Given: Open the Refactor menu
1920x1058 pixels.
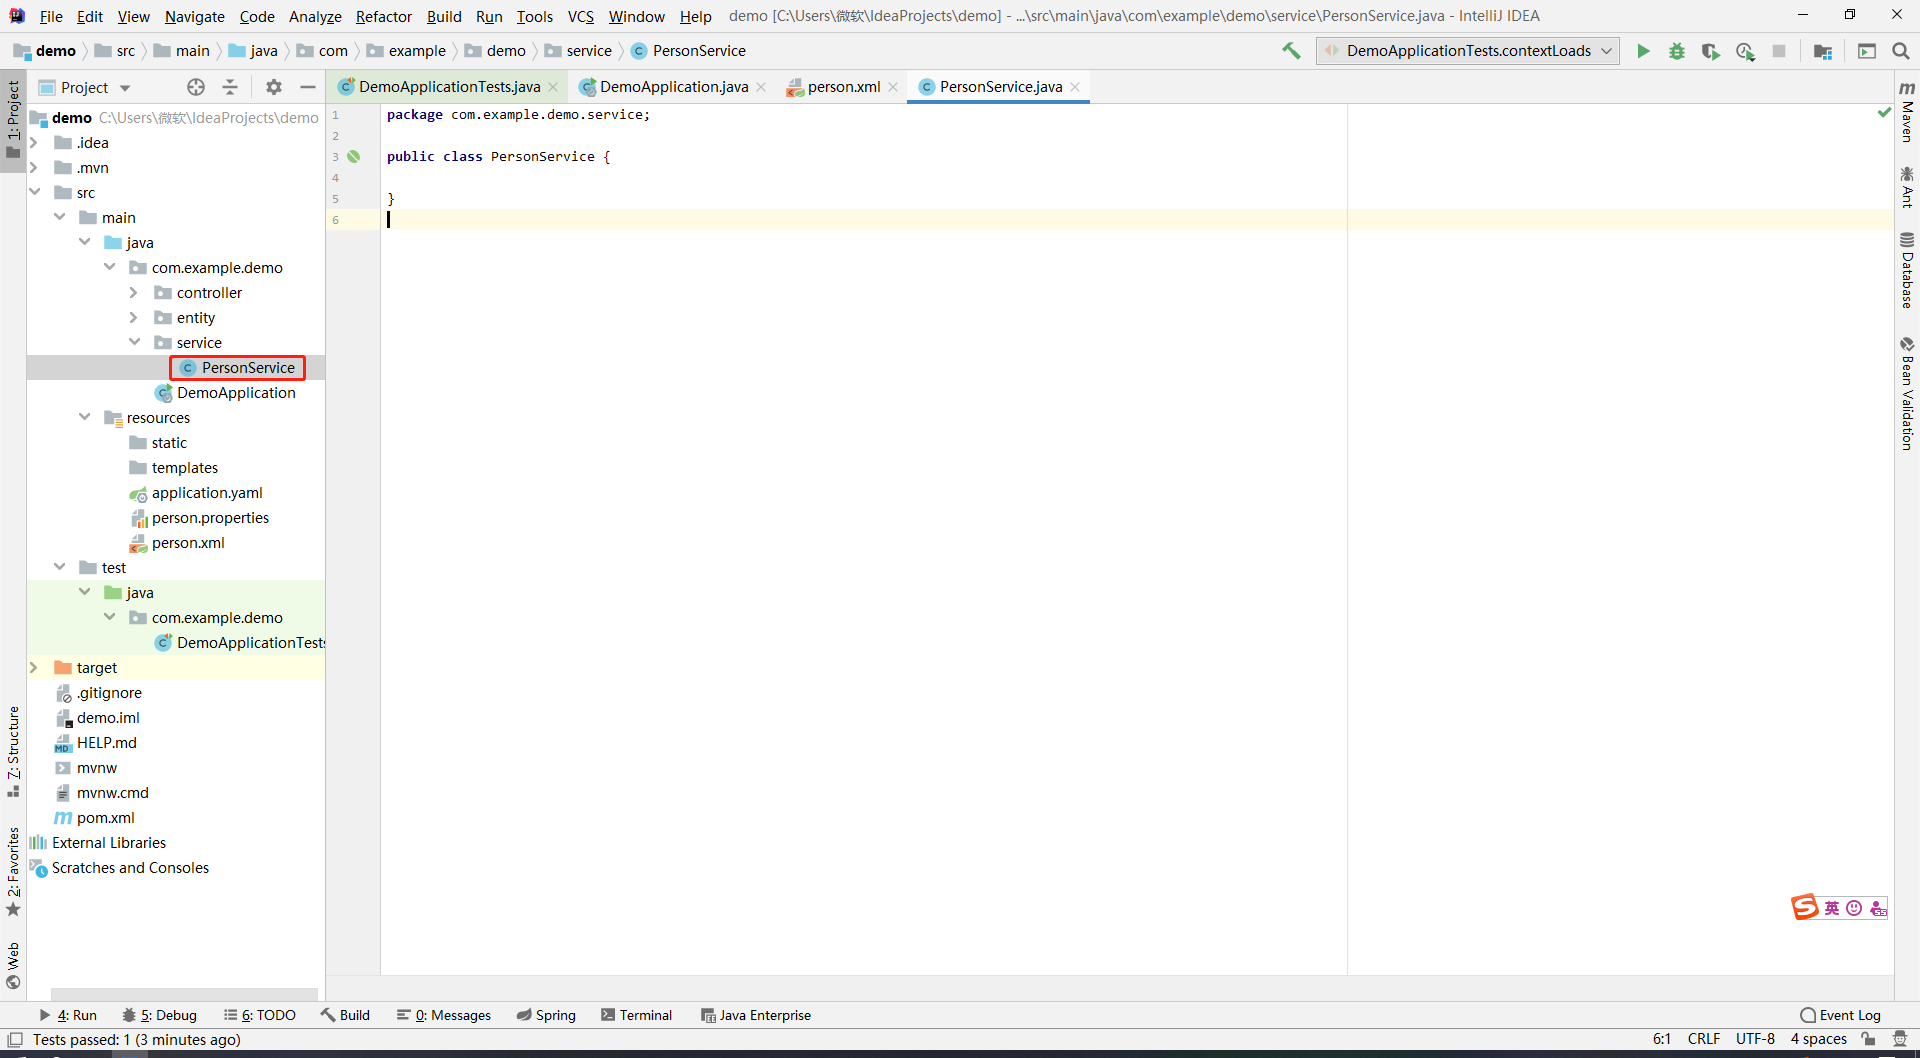Looking at the screenshot, I should click(x=384, y=16).
